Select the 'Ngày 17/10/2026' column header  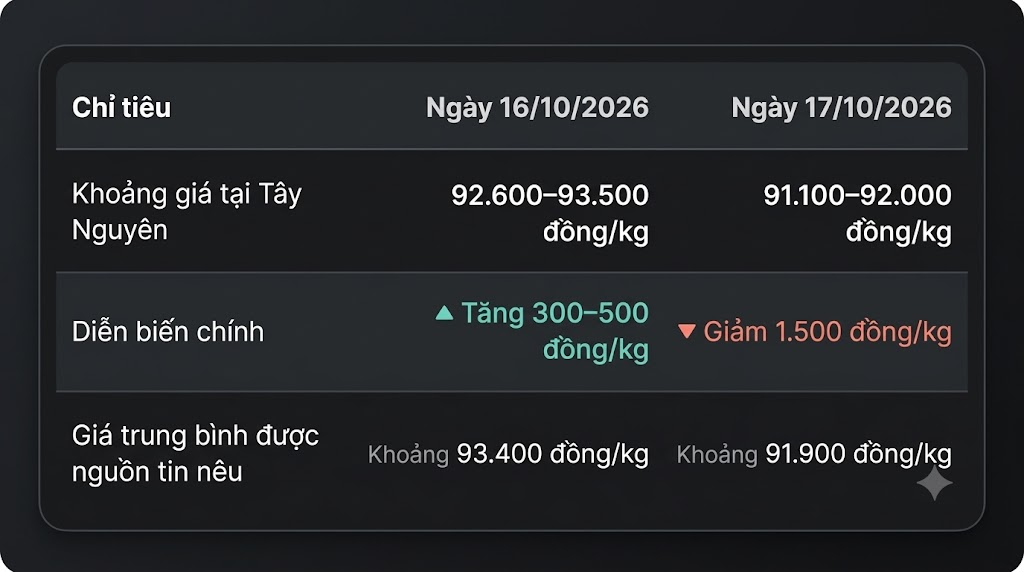[x=841, y=108]
